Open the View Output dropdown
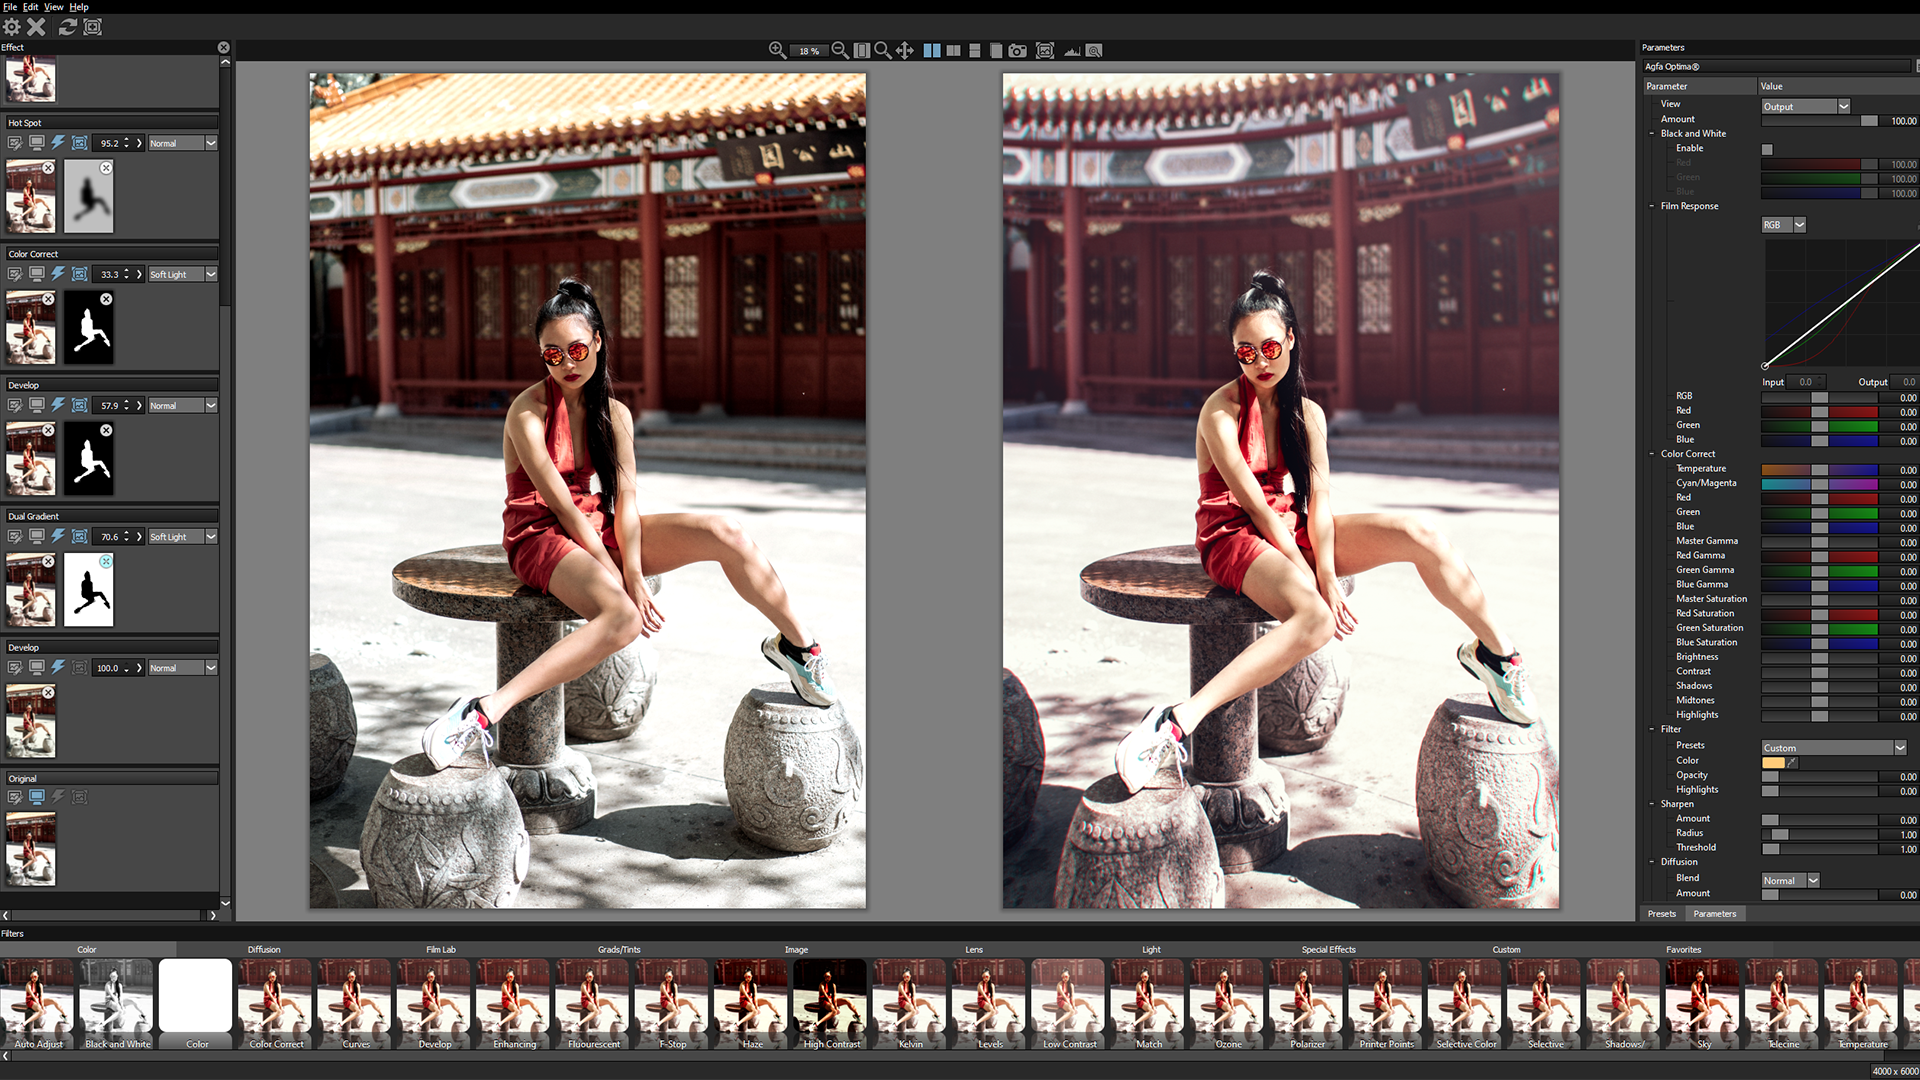The width and height of the screenshot is (1920, 1080). (x=1806, y=106)
